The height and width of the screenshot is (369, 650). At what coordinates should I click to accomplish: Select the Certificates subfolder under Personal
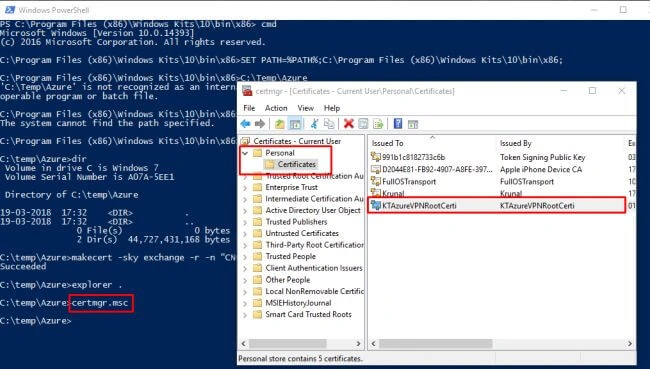(x=297, y=165)
